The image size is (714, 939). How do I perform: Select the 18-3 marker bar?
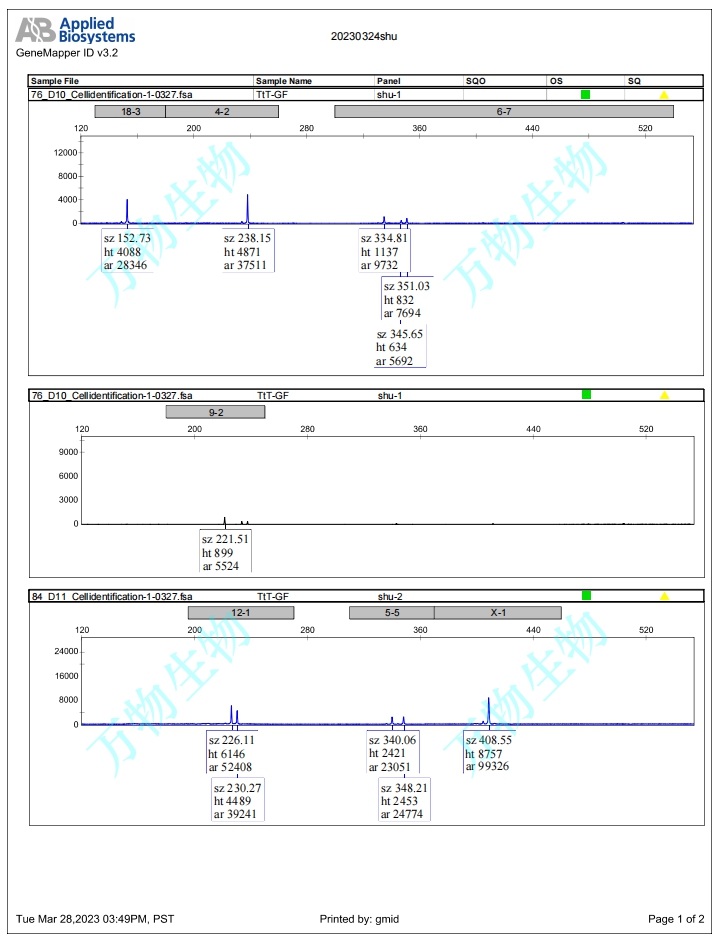pos(130,112)
